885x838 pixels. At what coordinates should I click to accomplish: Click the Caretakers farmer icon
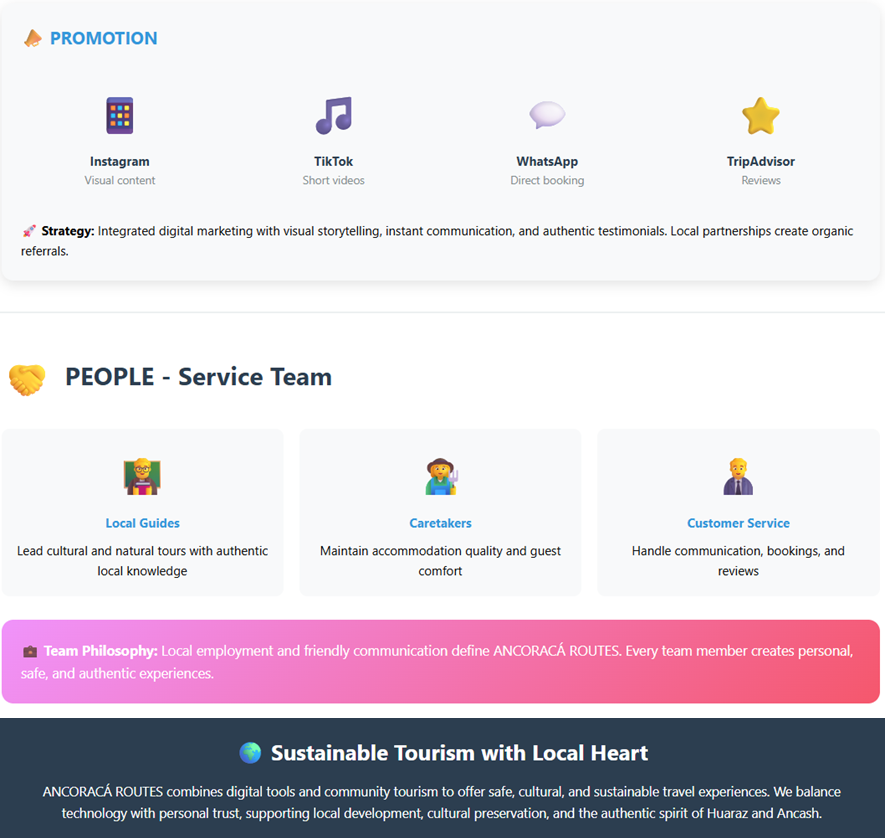coord(440,477)
